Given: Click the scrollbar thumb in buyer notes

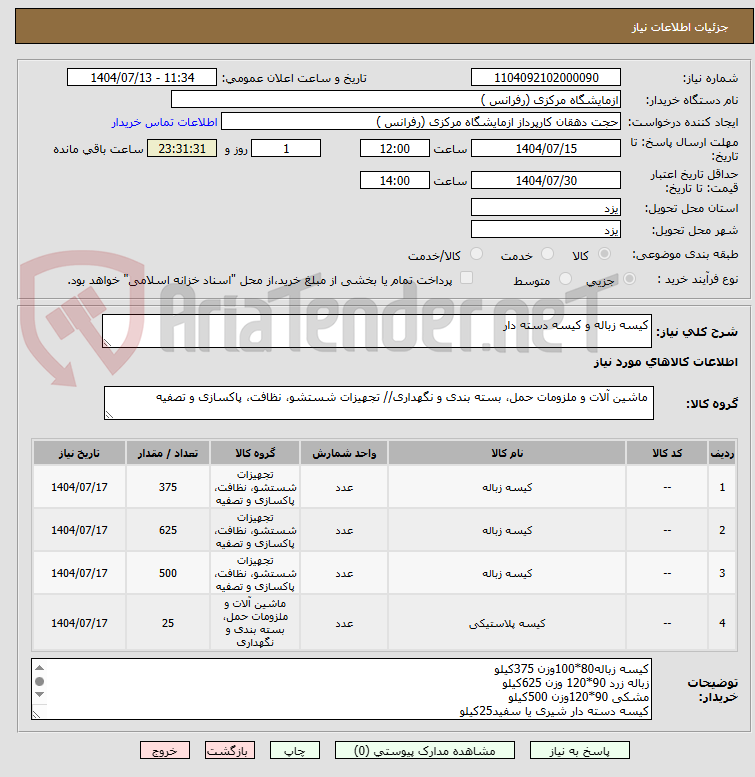Looking at the screenshot, I should click(40, 681).
